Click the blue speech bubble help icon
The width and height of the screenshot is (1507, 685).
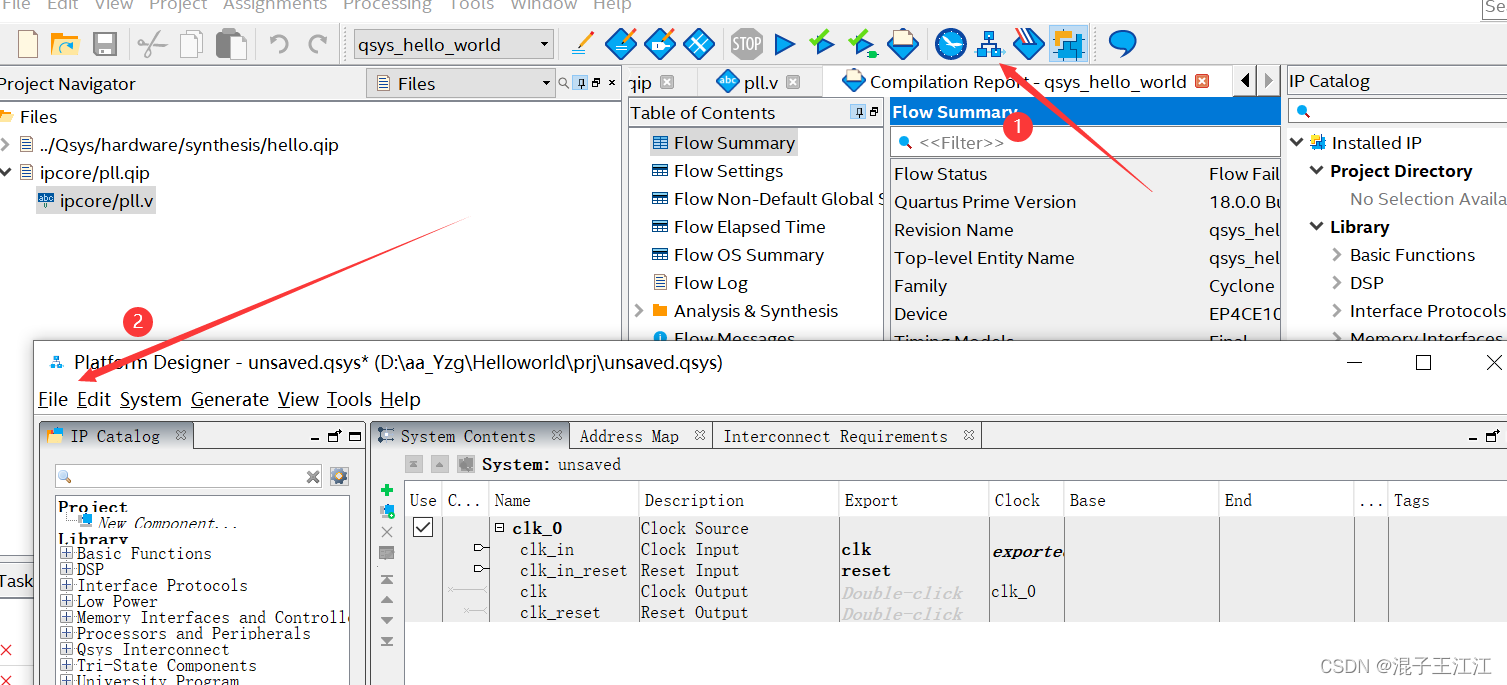point(1122,44)
